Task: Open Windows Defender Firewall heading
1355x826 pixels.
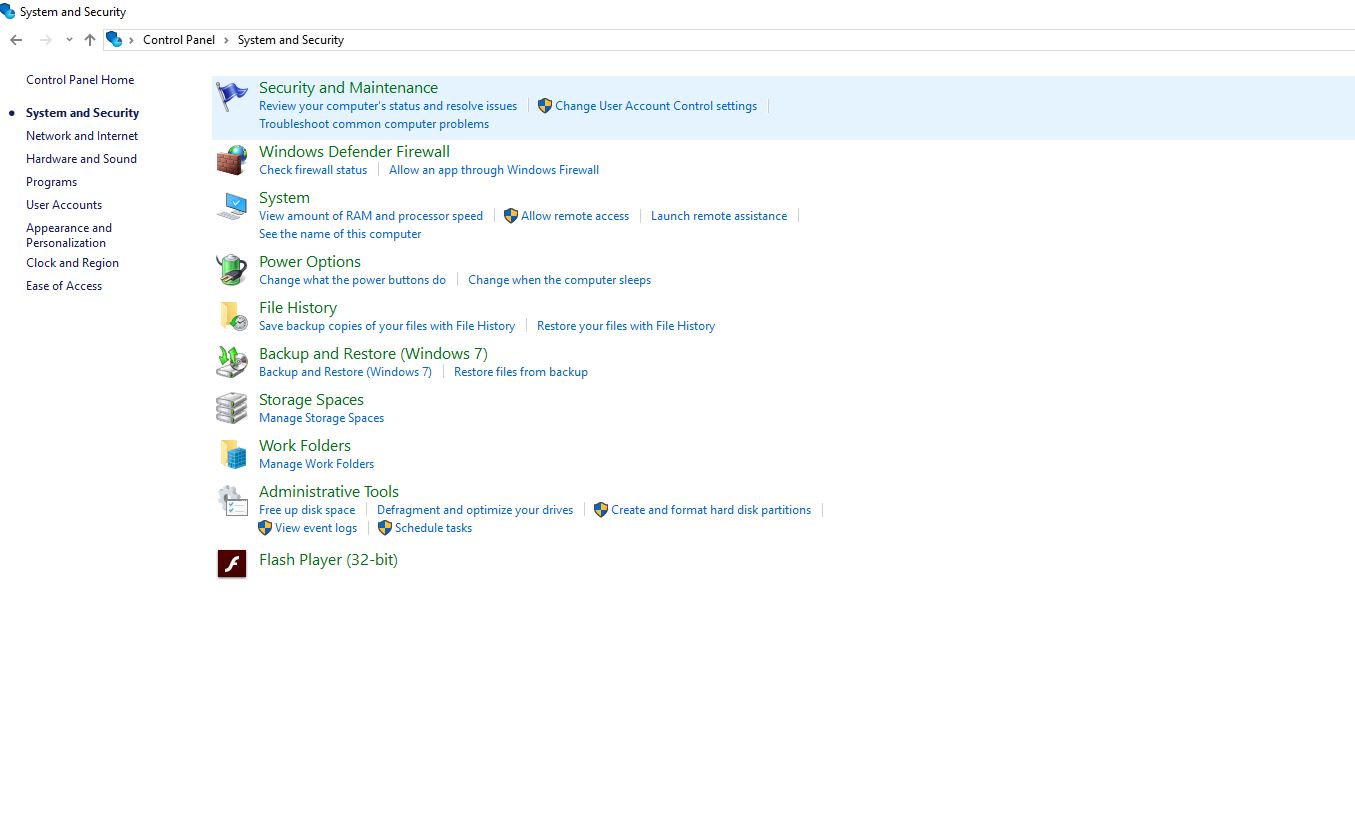Action: click(354, 152)
